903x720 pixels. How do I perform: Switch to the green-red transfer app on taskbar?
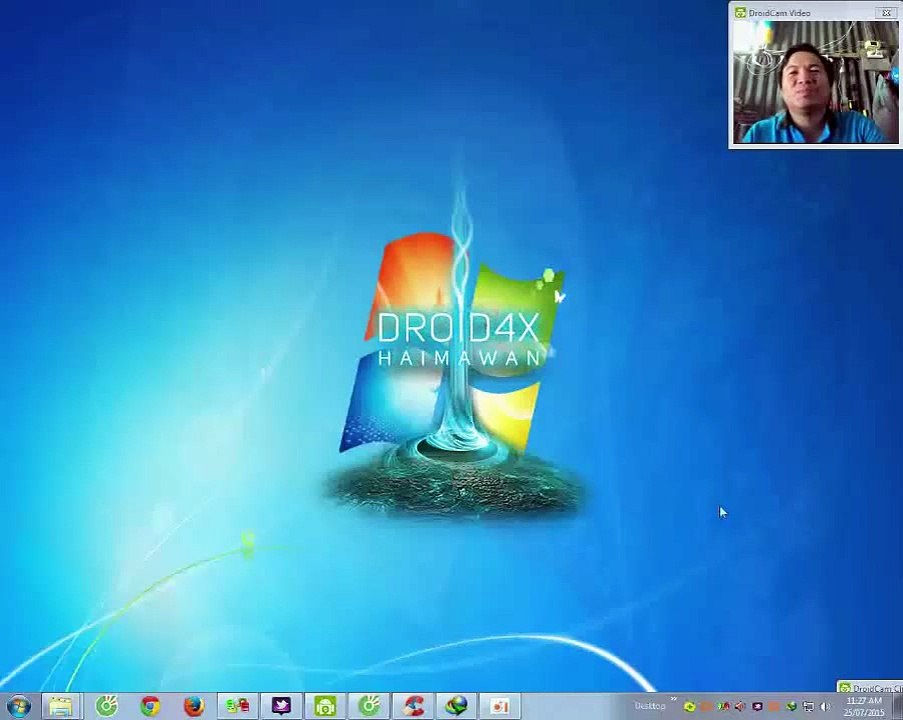[x=238, y=706]
